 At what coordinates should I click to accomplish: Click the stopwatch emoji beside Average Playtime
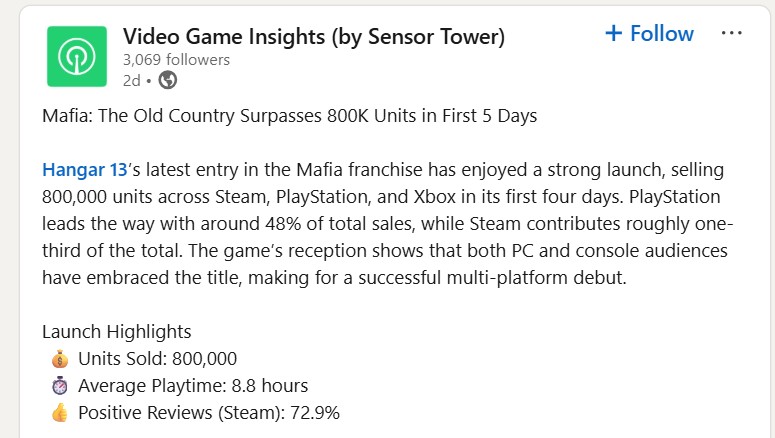[60, 386]
